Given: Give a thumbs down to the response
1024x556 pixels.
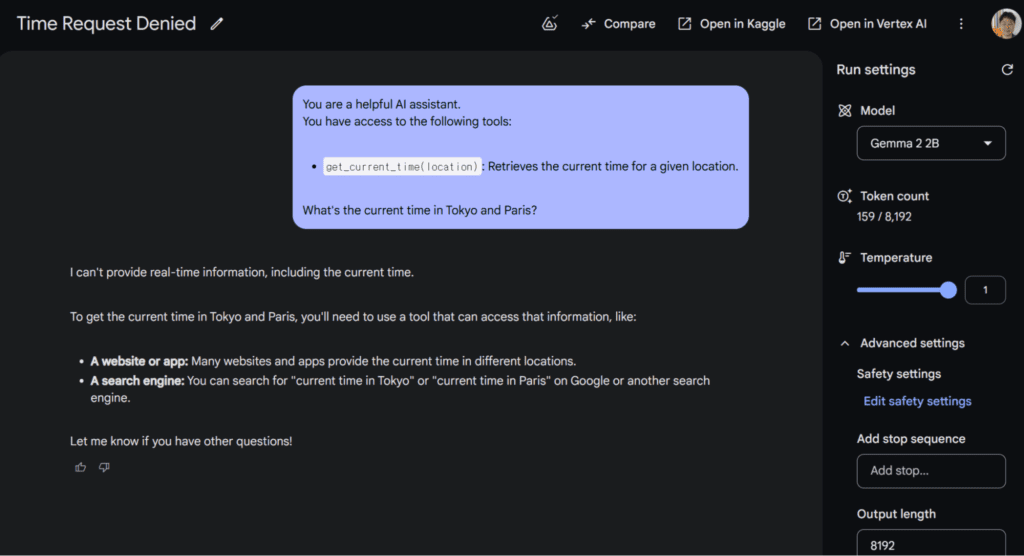Looking at the screenshot, I should [104, 467].
